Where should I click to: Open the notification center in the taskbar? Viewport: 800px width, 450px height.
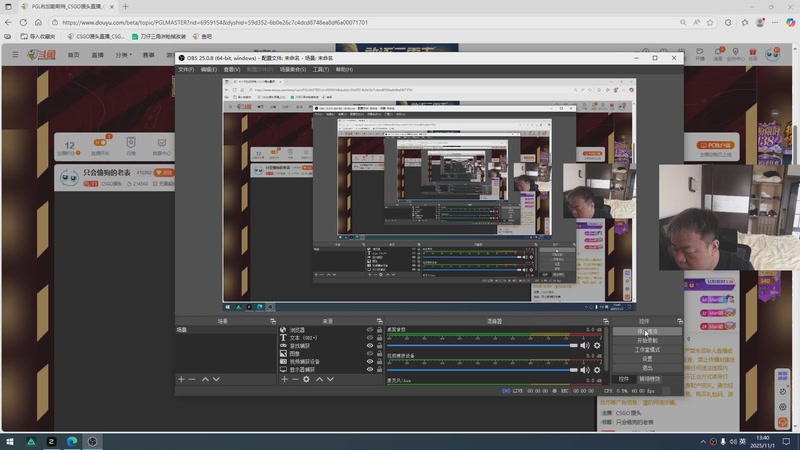786,441
